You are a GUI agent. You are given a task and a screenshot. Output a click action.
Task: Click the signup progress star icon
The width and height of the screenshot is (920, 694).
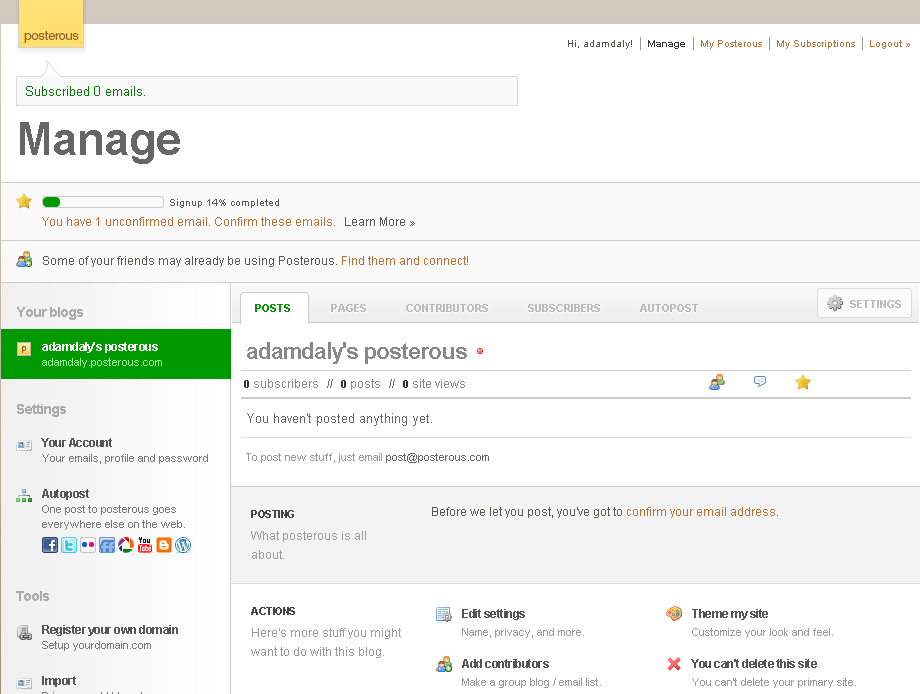tap(24, 202)
